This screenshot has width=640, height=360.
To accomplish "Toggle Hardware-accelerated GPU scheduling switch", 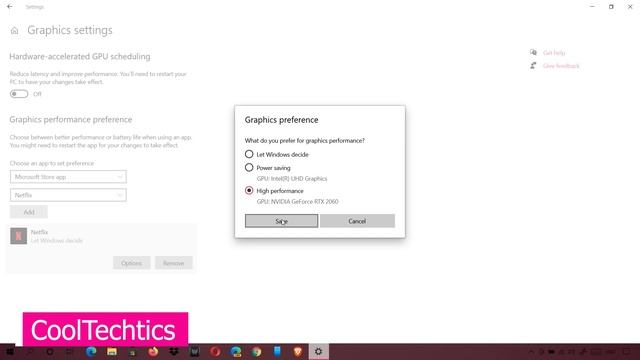I will (19, 94).
